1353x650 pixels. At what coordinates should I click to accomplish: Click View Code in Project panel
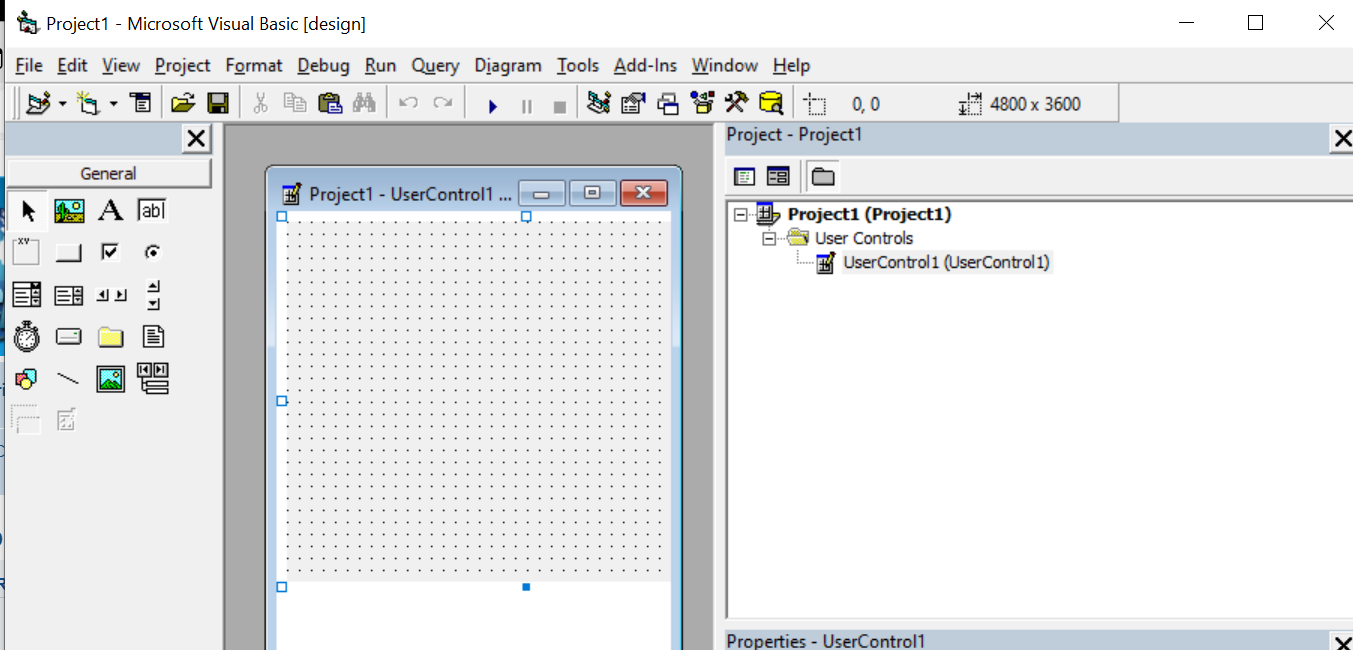tap(744, 177)
